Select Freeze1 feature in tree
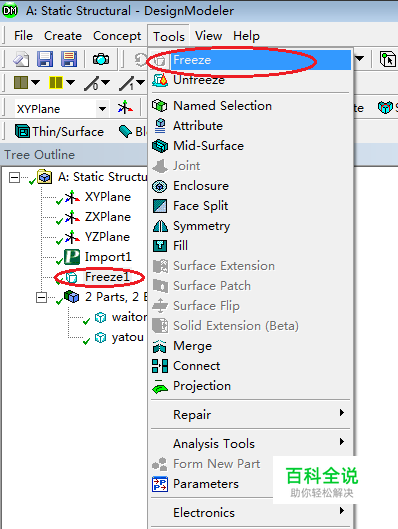398x529 pixels. (x=107, y=277)
